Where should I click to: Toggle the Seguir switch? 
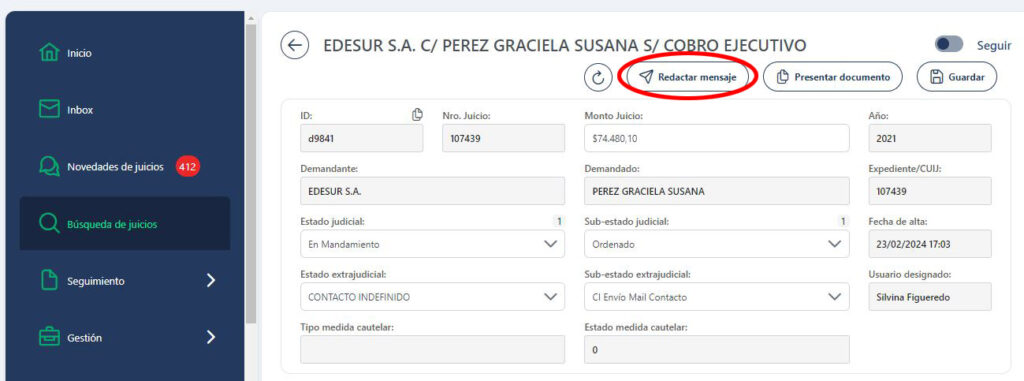pos(949,44)
